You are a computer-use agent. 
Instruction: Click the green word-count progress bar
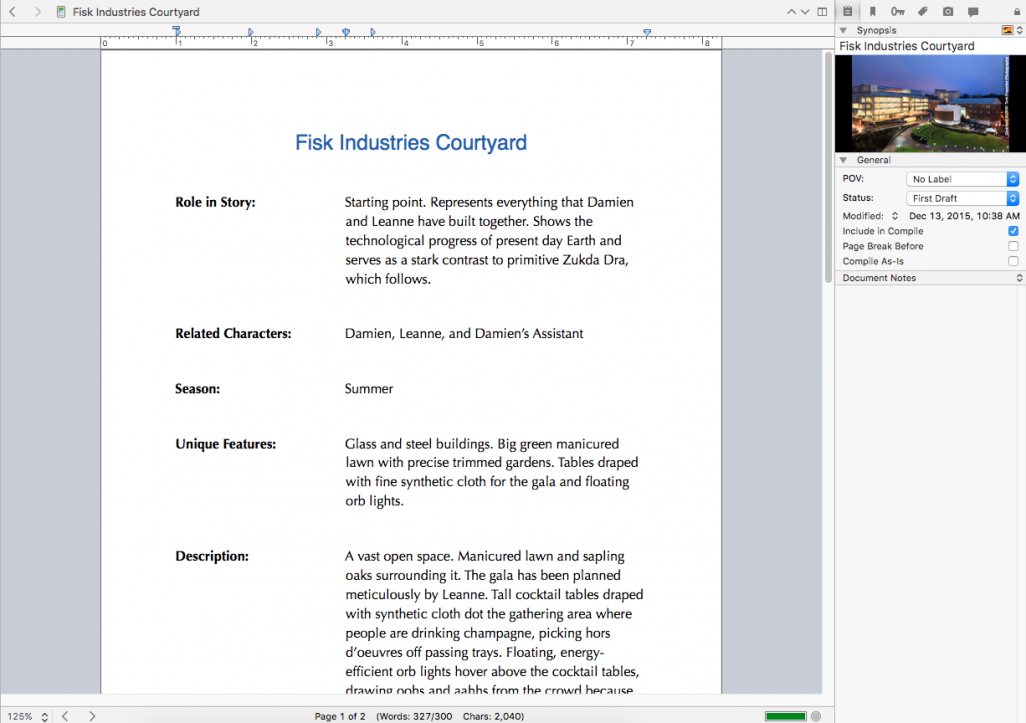point(785,716)
